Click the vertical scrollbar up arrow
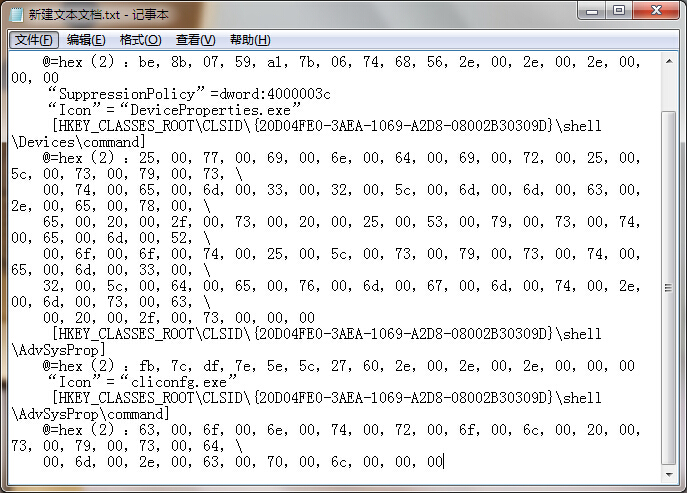 (x=670, y=62)
